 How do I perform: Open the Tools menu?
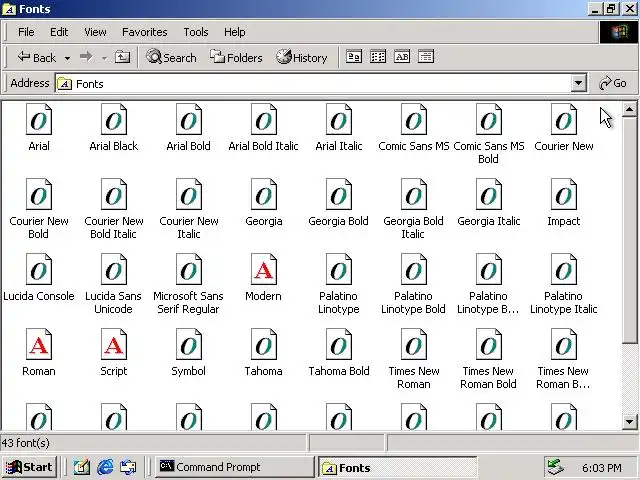pyautogui.click(x=196, y=32)
